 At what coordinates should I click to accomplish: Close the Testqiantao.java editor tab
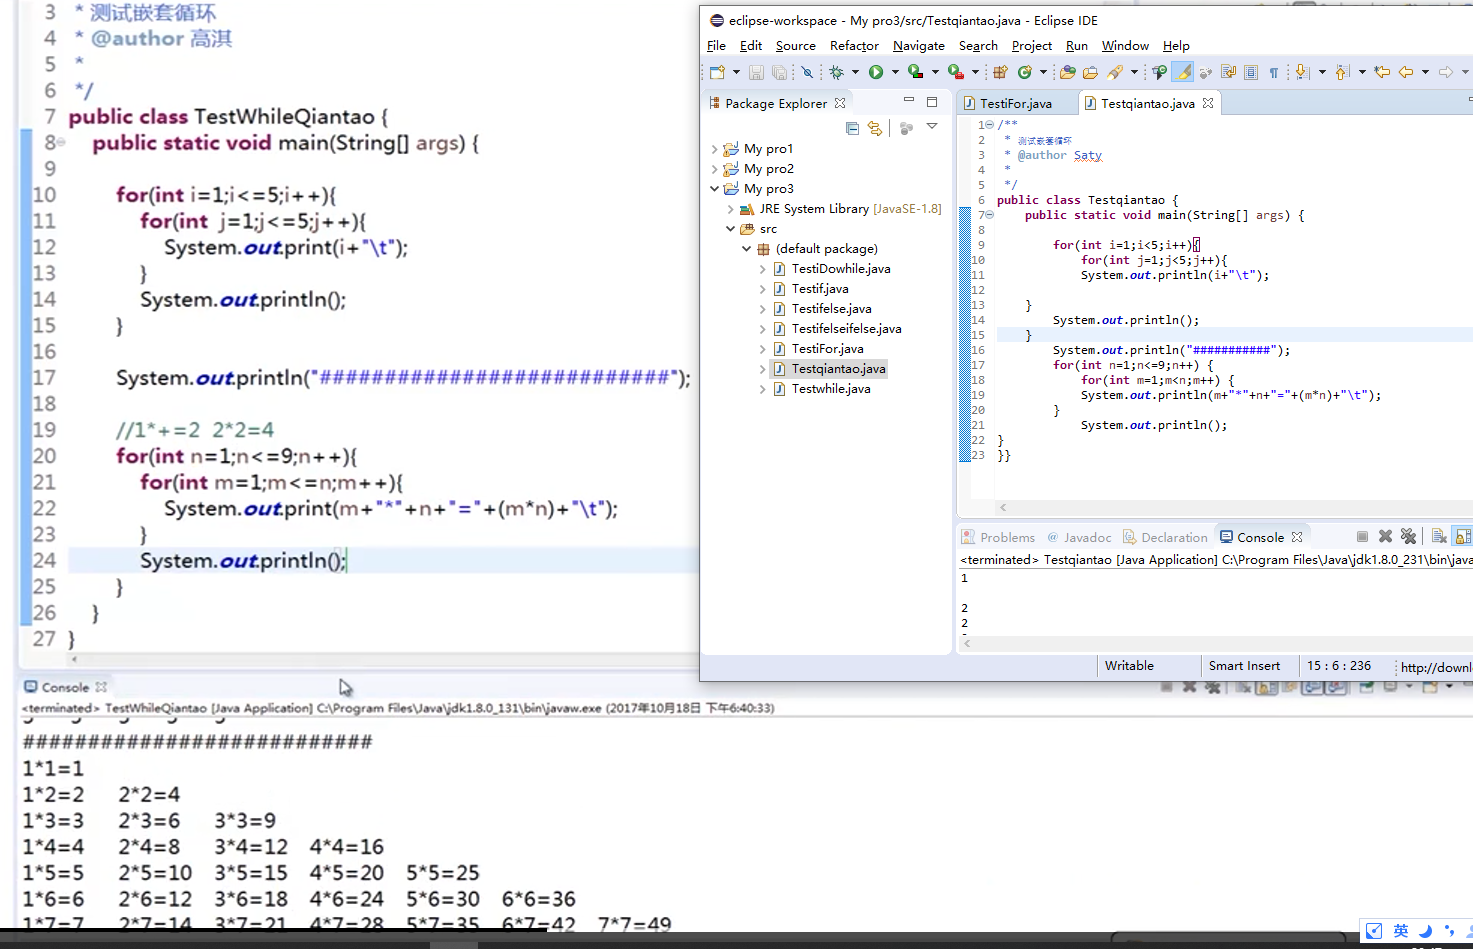tap(1208, 103)
